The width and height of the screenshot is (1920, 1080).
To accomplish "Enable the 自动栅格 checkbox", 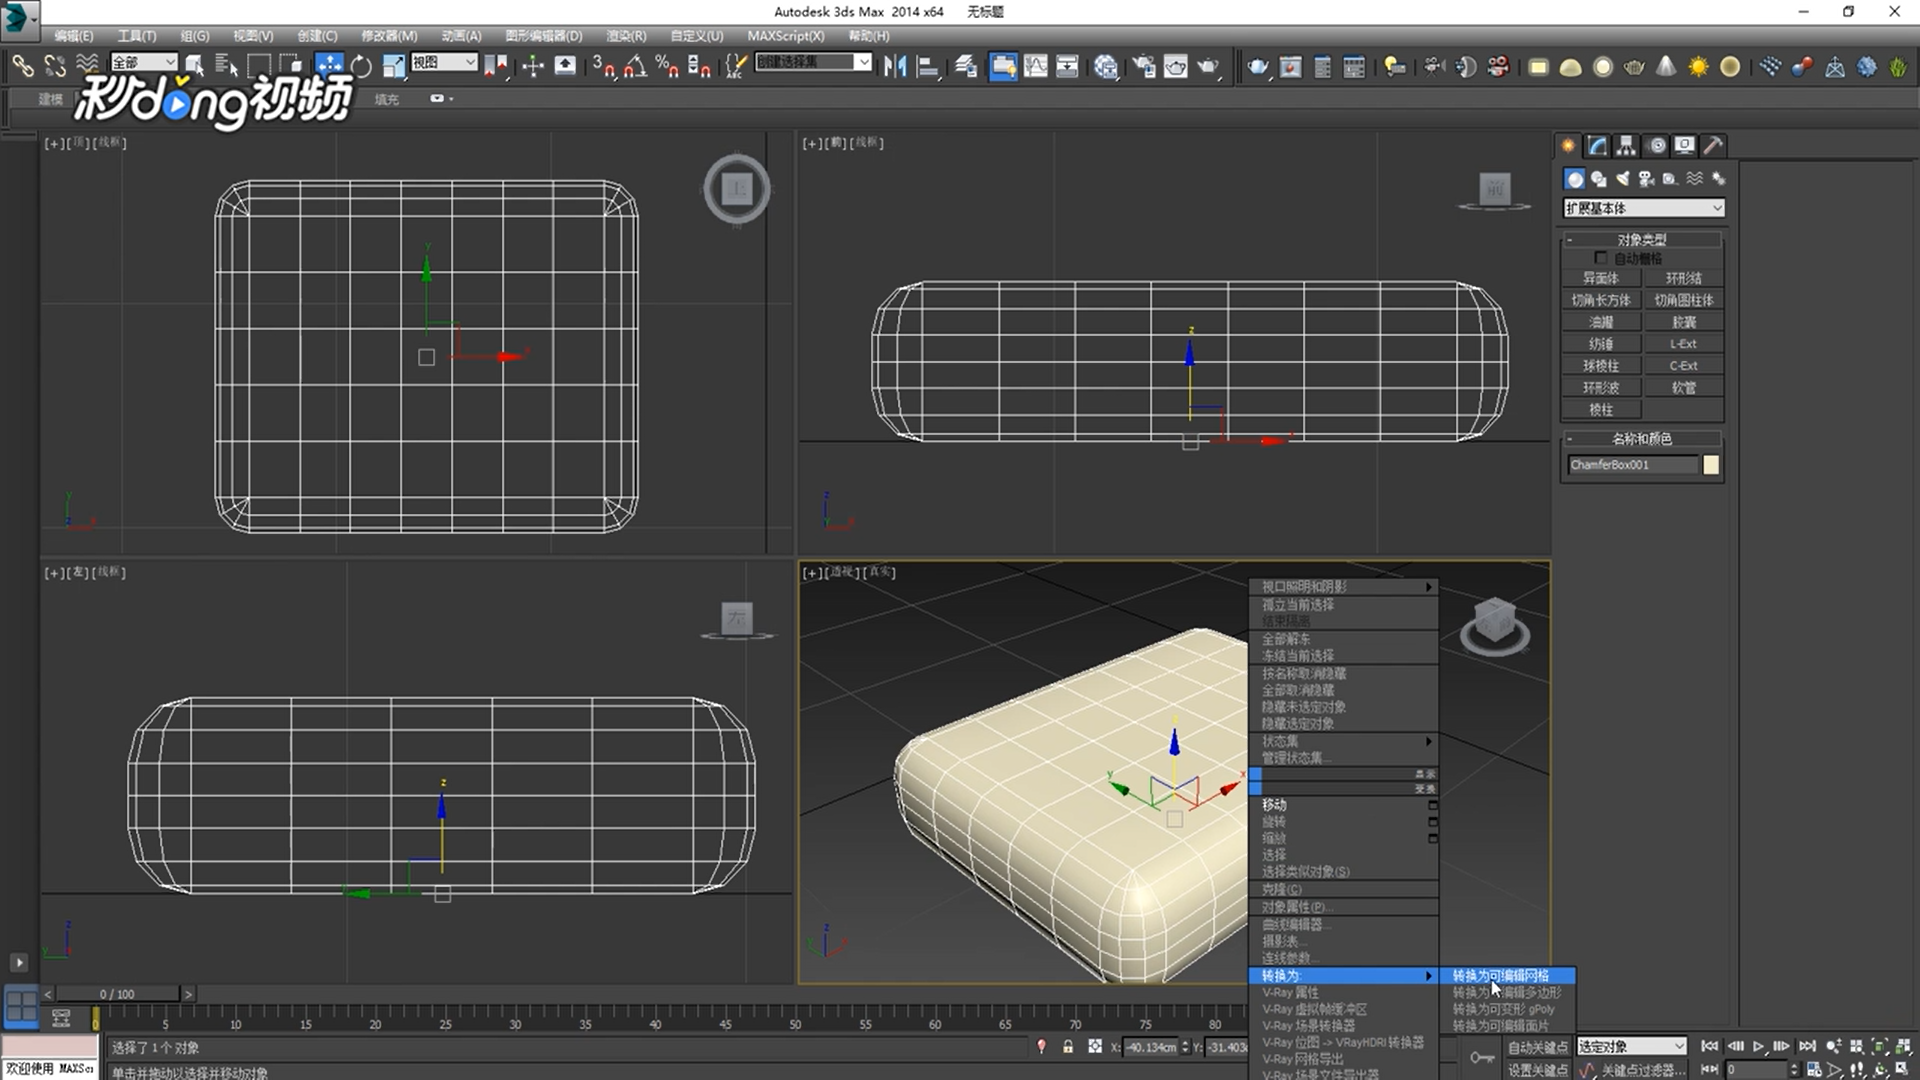I will [1600, 258].
